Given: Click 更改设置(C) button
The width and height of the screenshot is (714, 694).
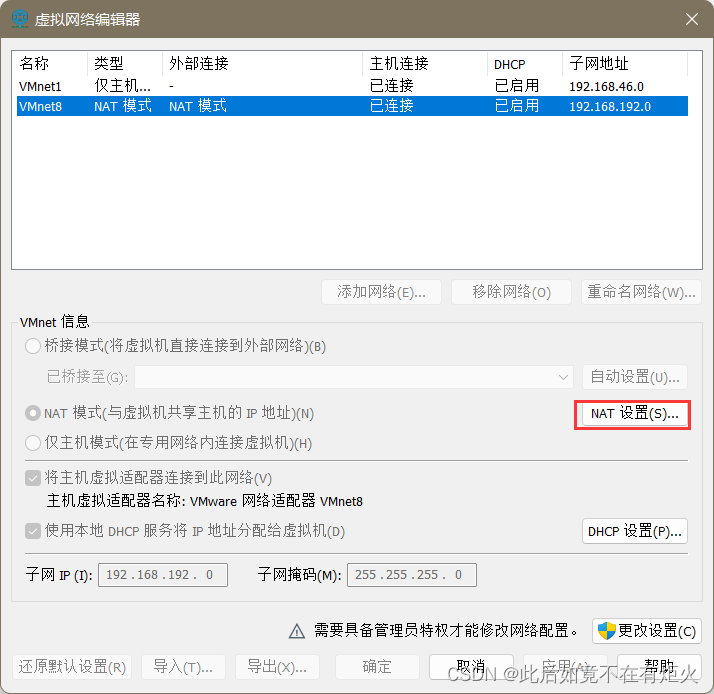Looking at the screenshot, I should coord(647,631).
